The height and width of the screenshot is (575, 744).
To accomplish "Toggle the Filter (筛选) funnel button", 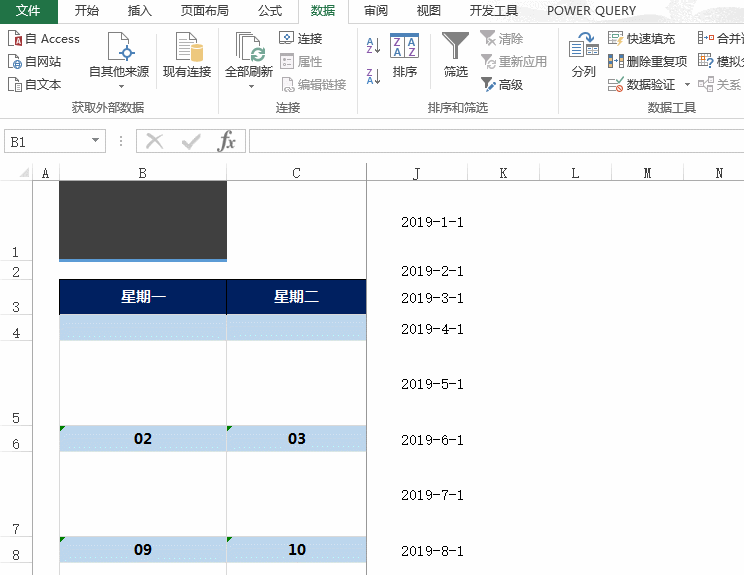I will coord(456,56).
